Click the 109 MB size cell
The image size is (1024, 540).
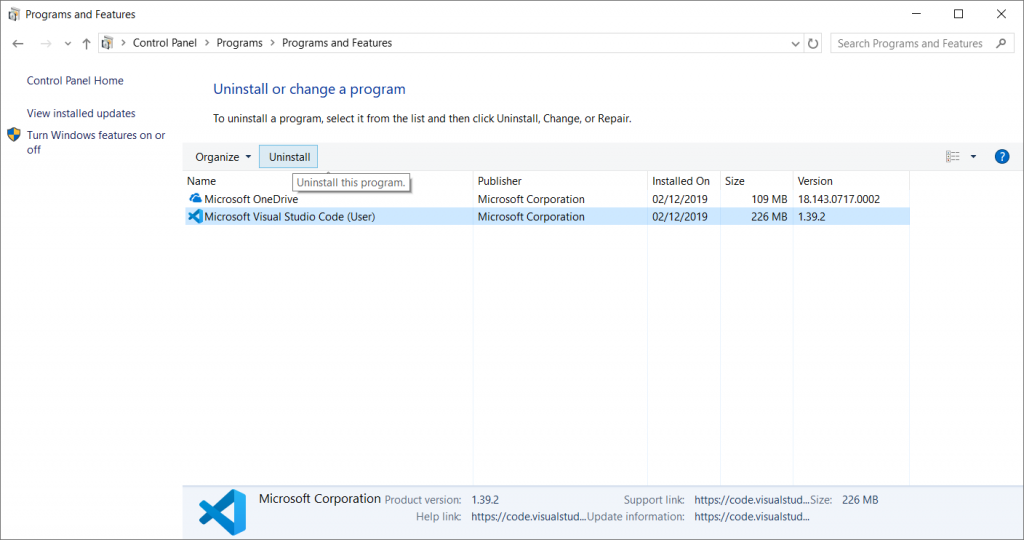tap(769, 199)
